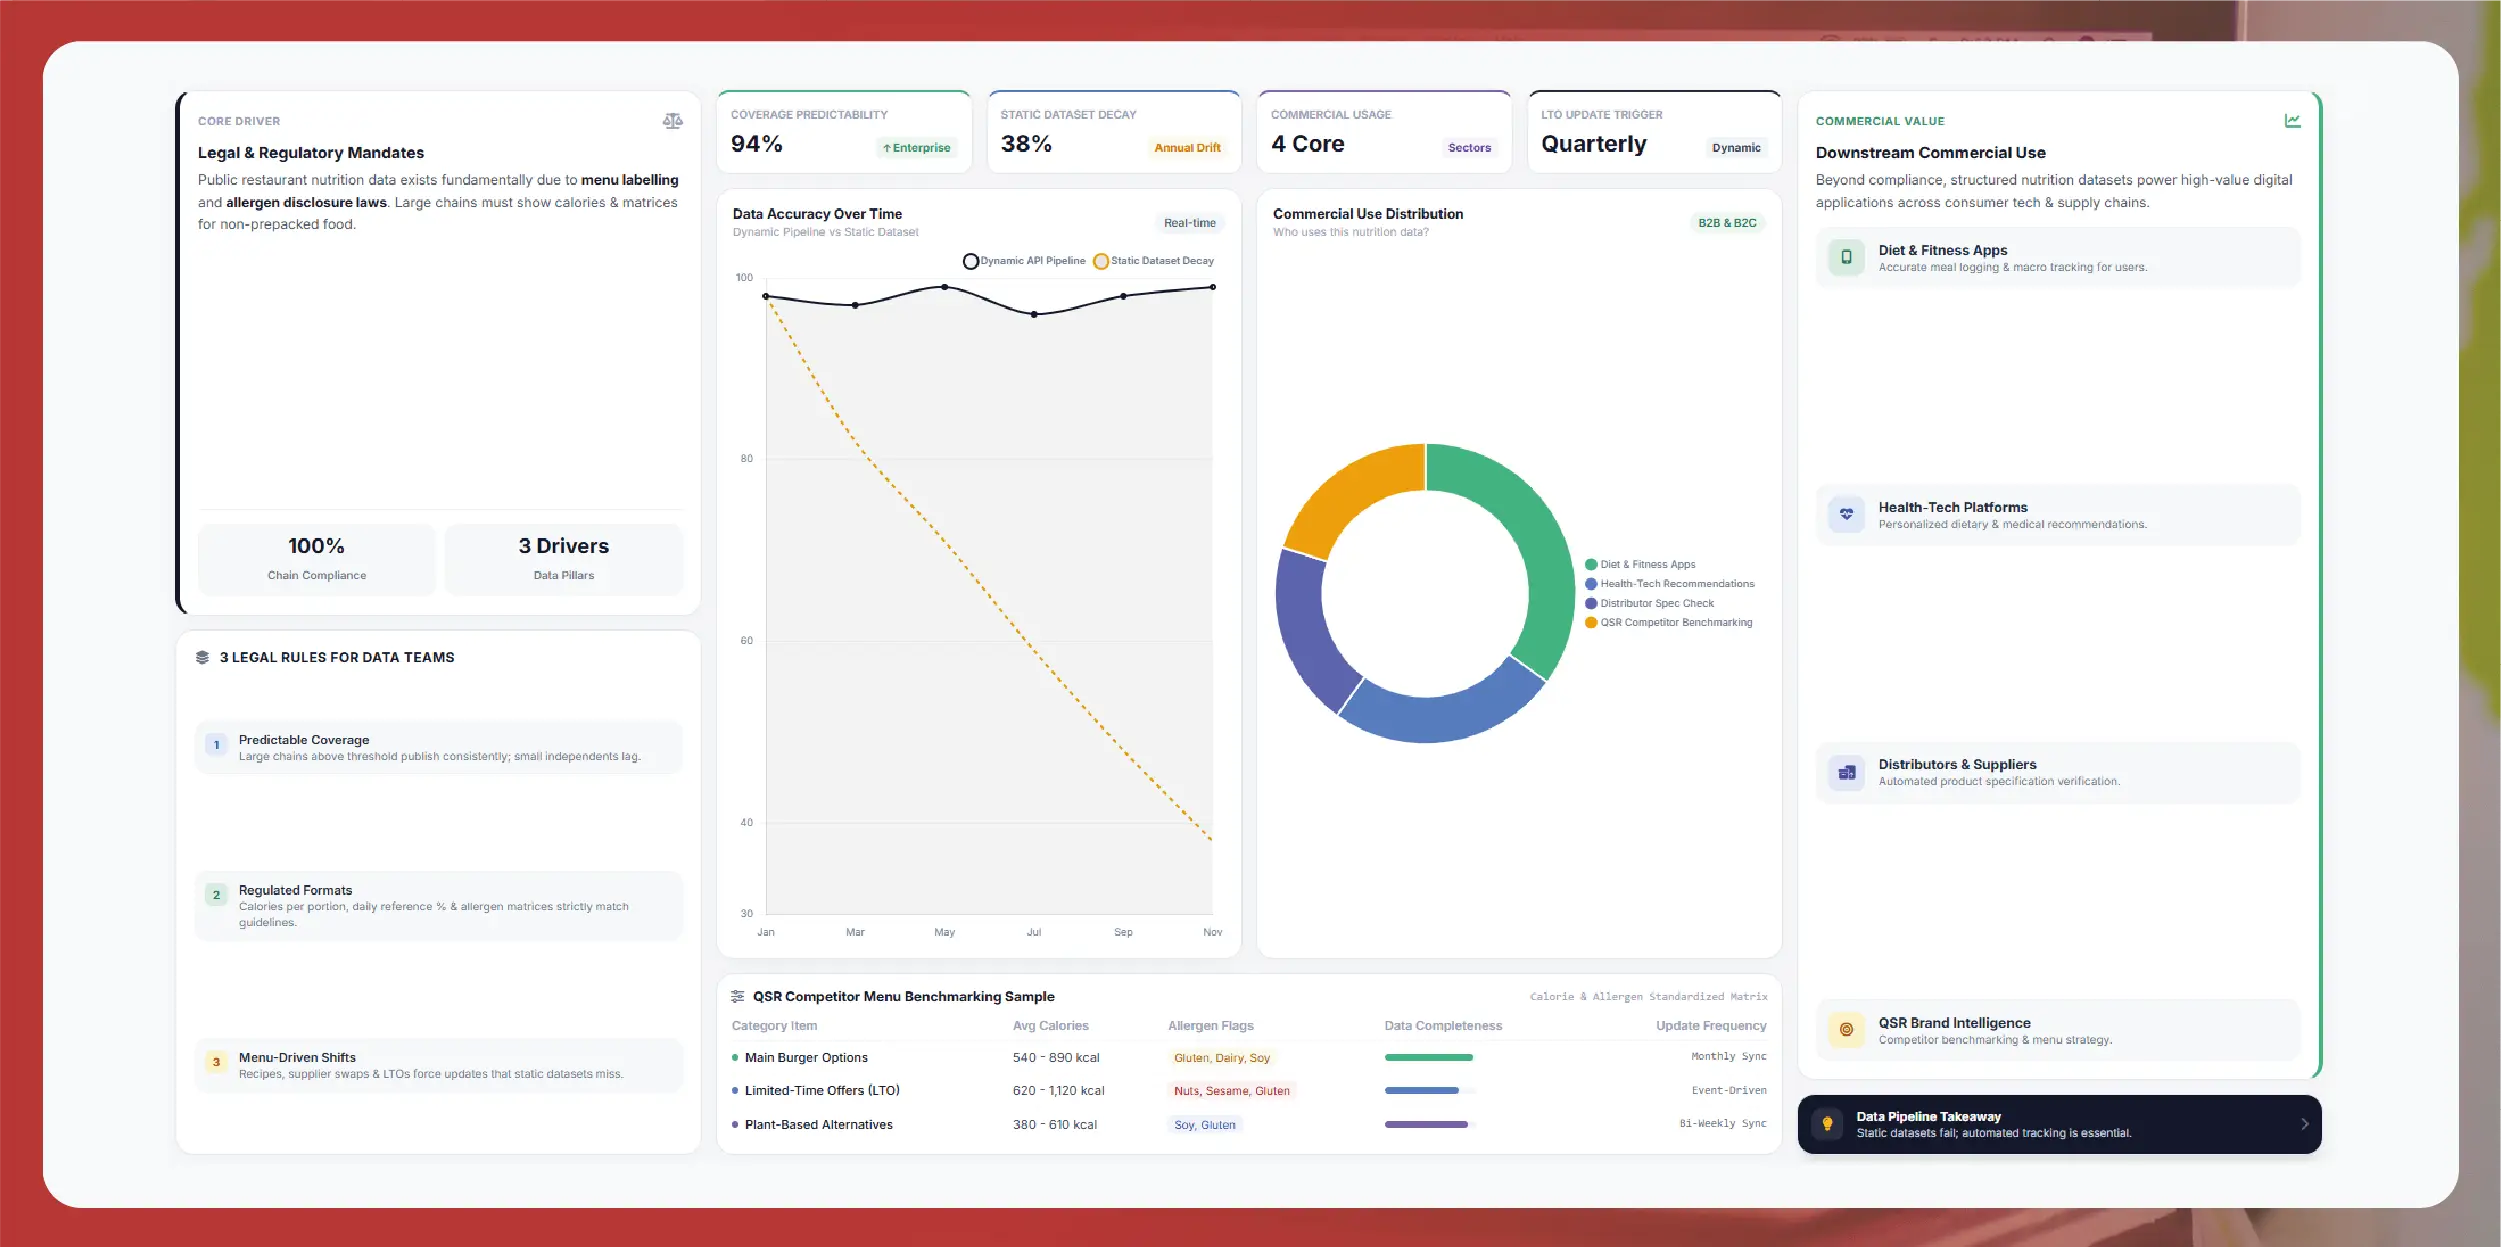Click the Limited-Time Offers (LTO) row label
The height and width of the screenshot is (1248, 2501).
pyautogui.click(x=822, y=1091)
